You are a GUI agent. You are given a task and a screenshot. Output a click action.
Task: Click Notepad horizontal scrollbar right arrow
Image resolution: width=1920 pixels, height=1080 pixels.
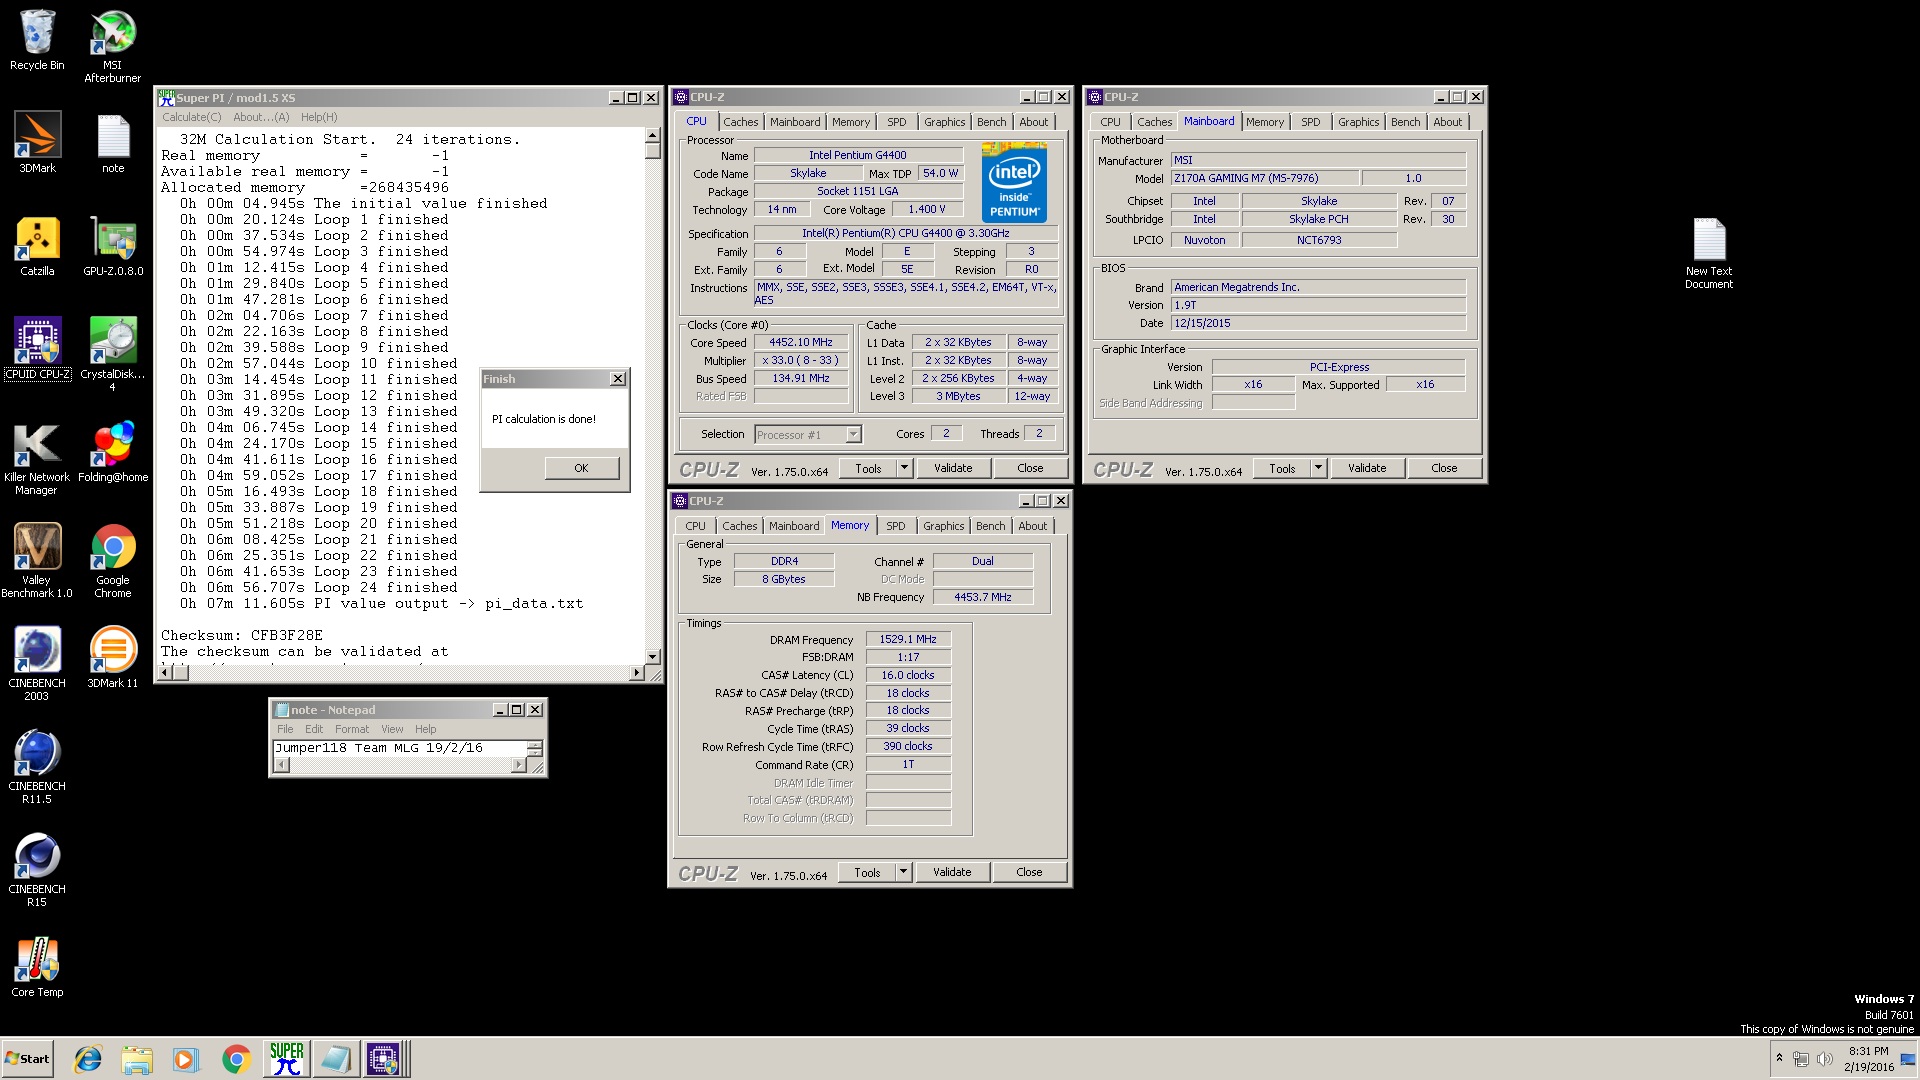[518, 765]
